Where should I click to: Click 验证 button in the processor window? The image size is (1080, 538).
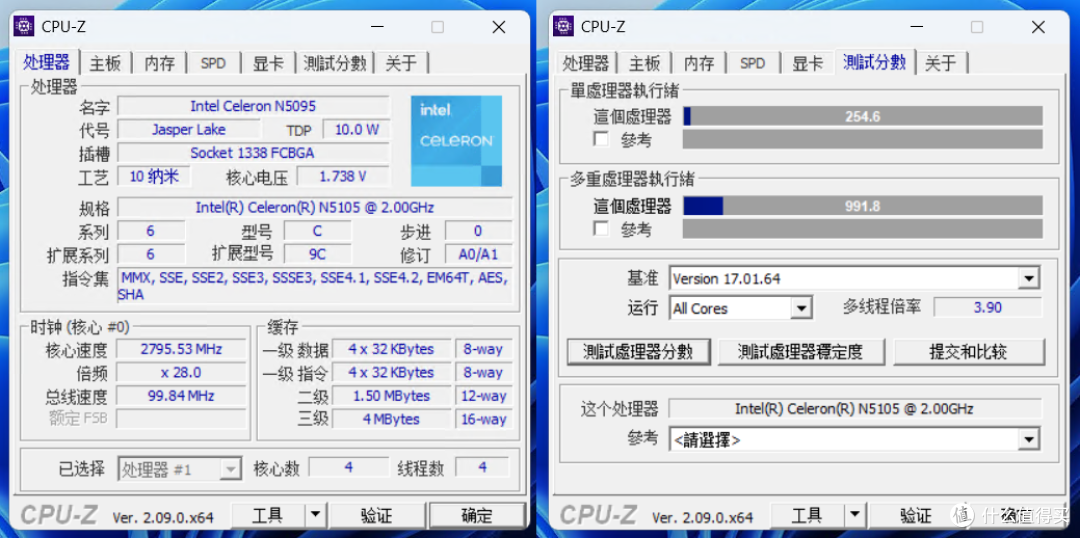pyautogui.click(x=377, y=514)
